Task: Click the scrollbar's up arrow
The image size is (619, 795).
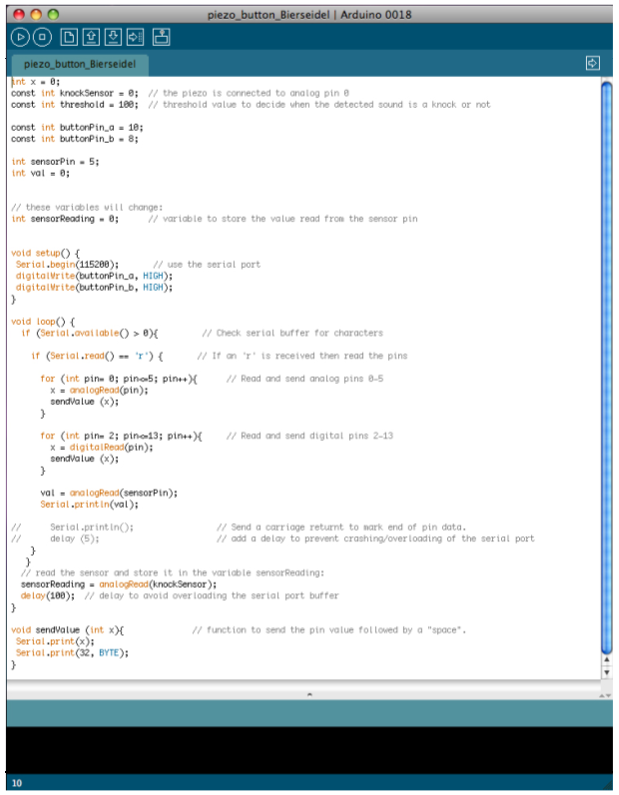Action: [x=606, y=661]
